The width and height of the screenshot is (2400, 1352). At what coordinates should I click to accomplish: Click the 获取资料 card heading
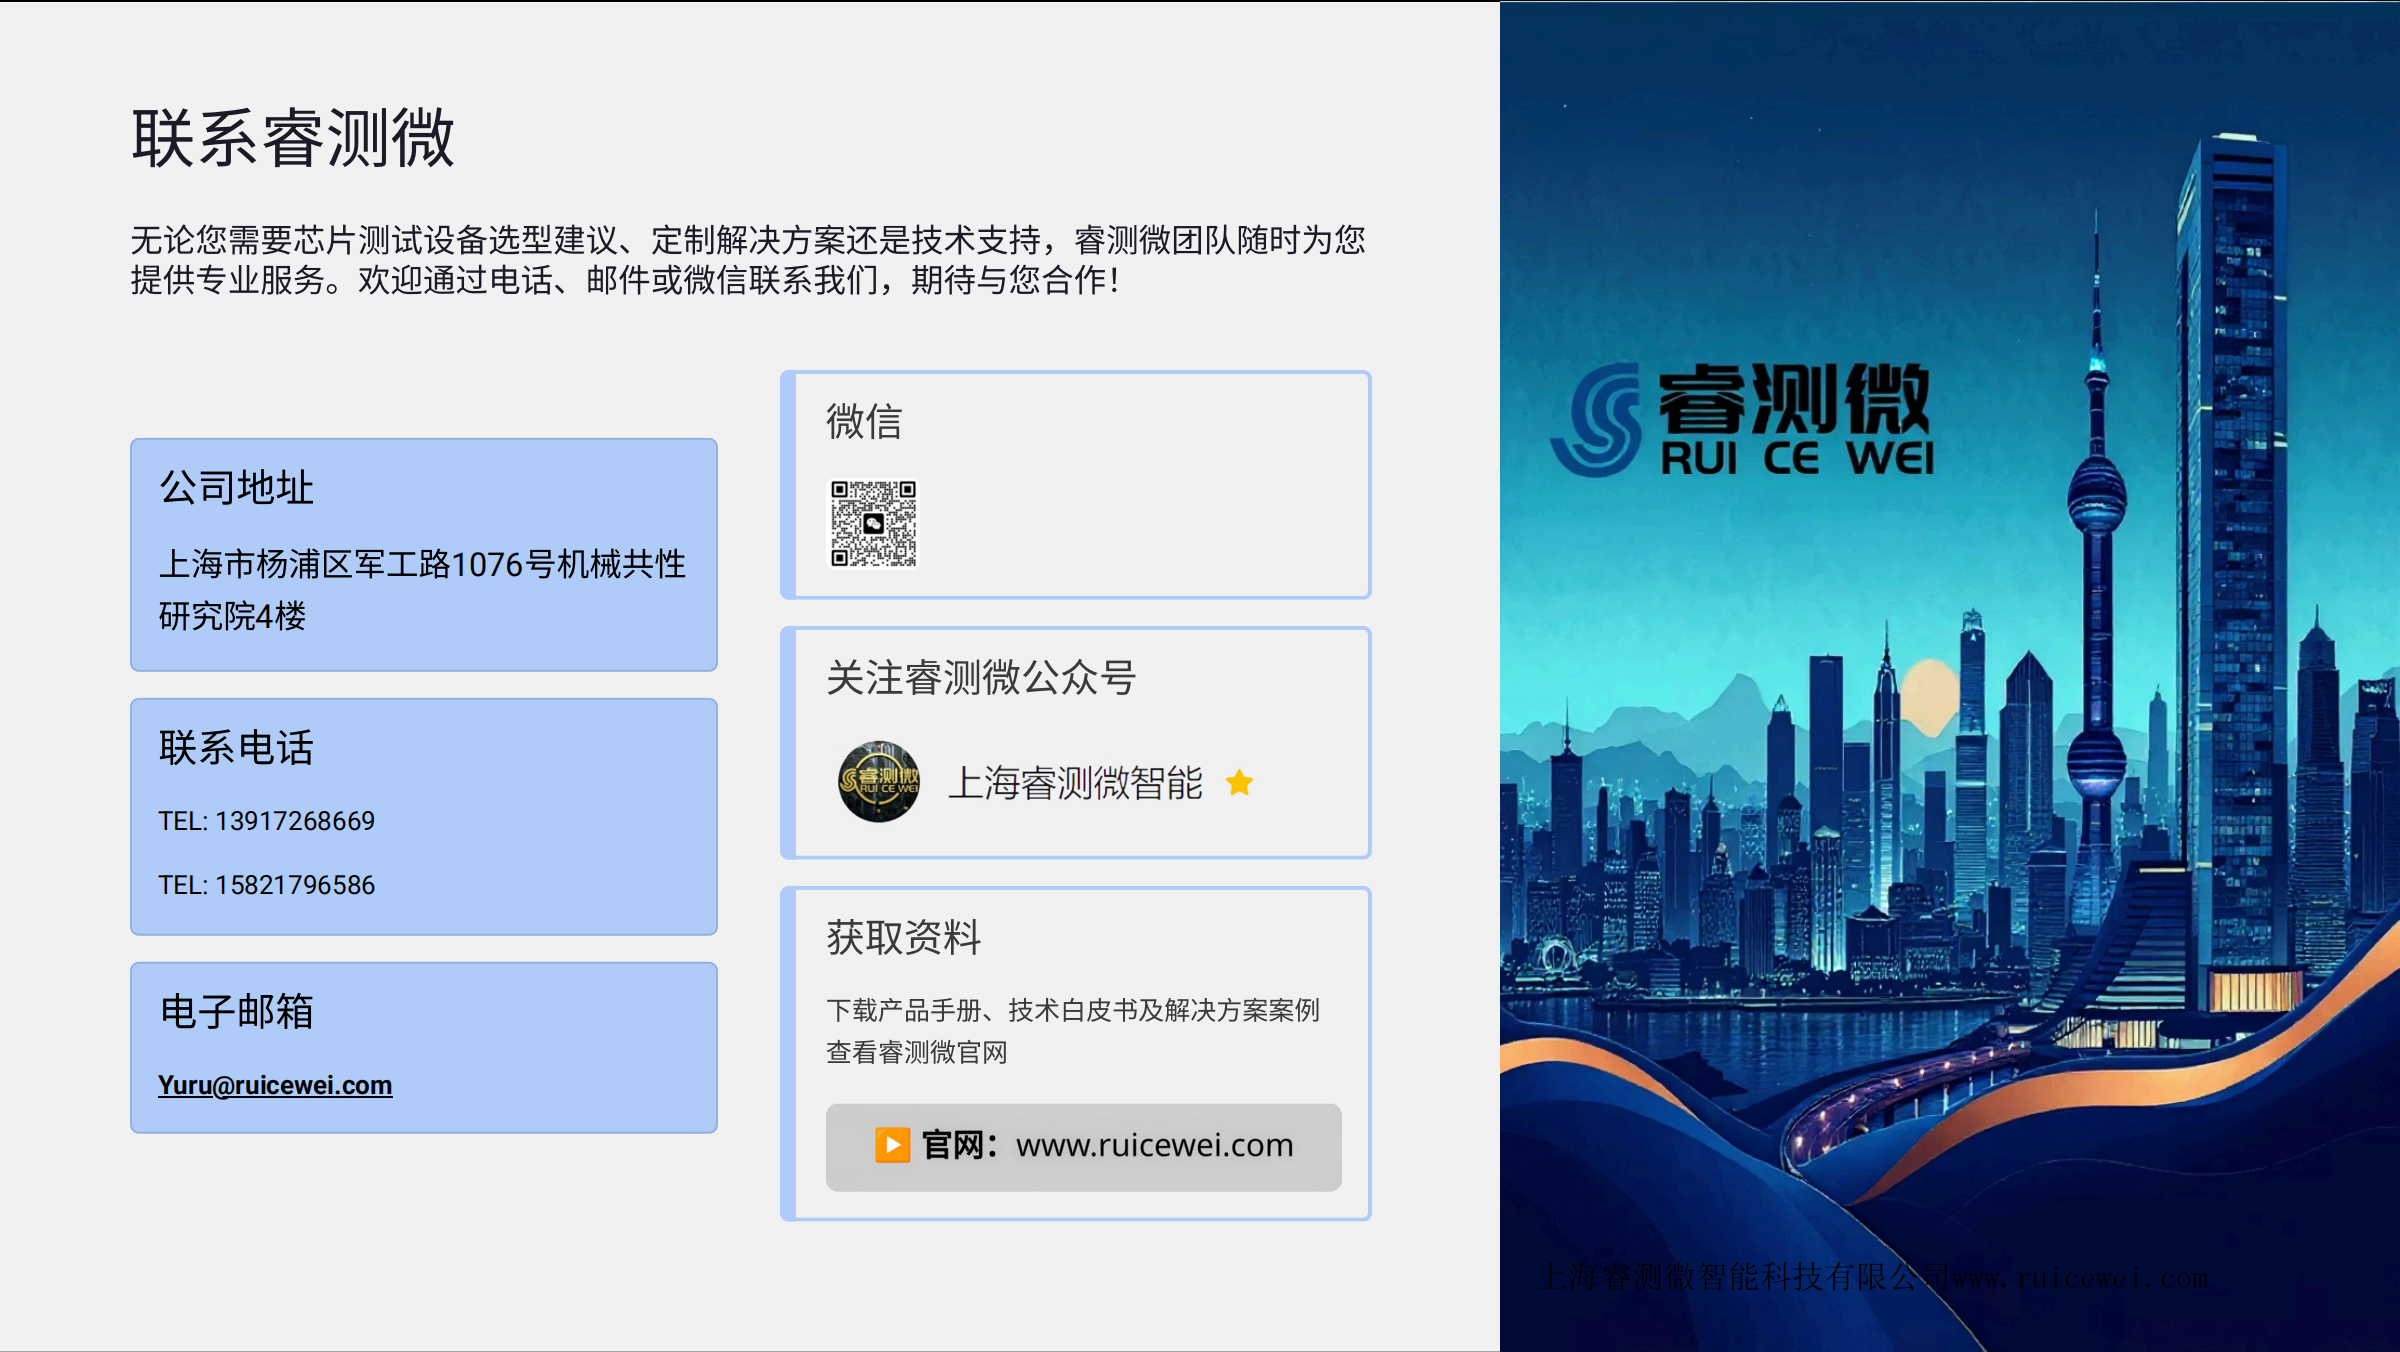tap(903, 938)
